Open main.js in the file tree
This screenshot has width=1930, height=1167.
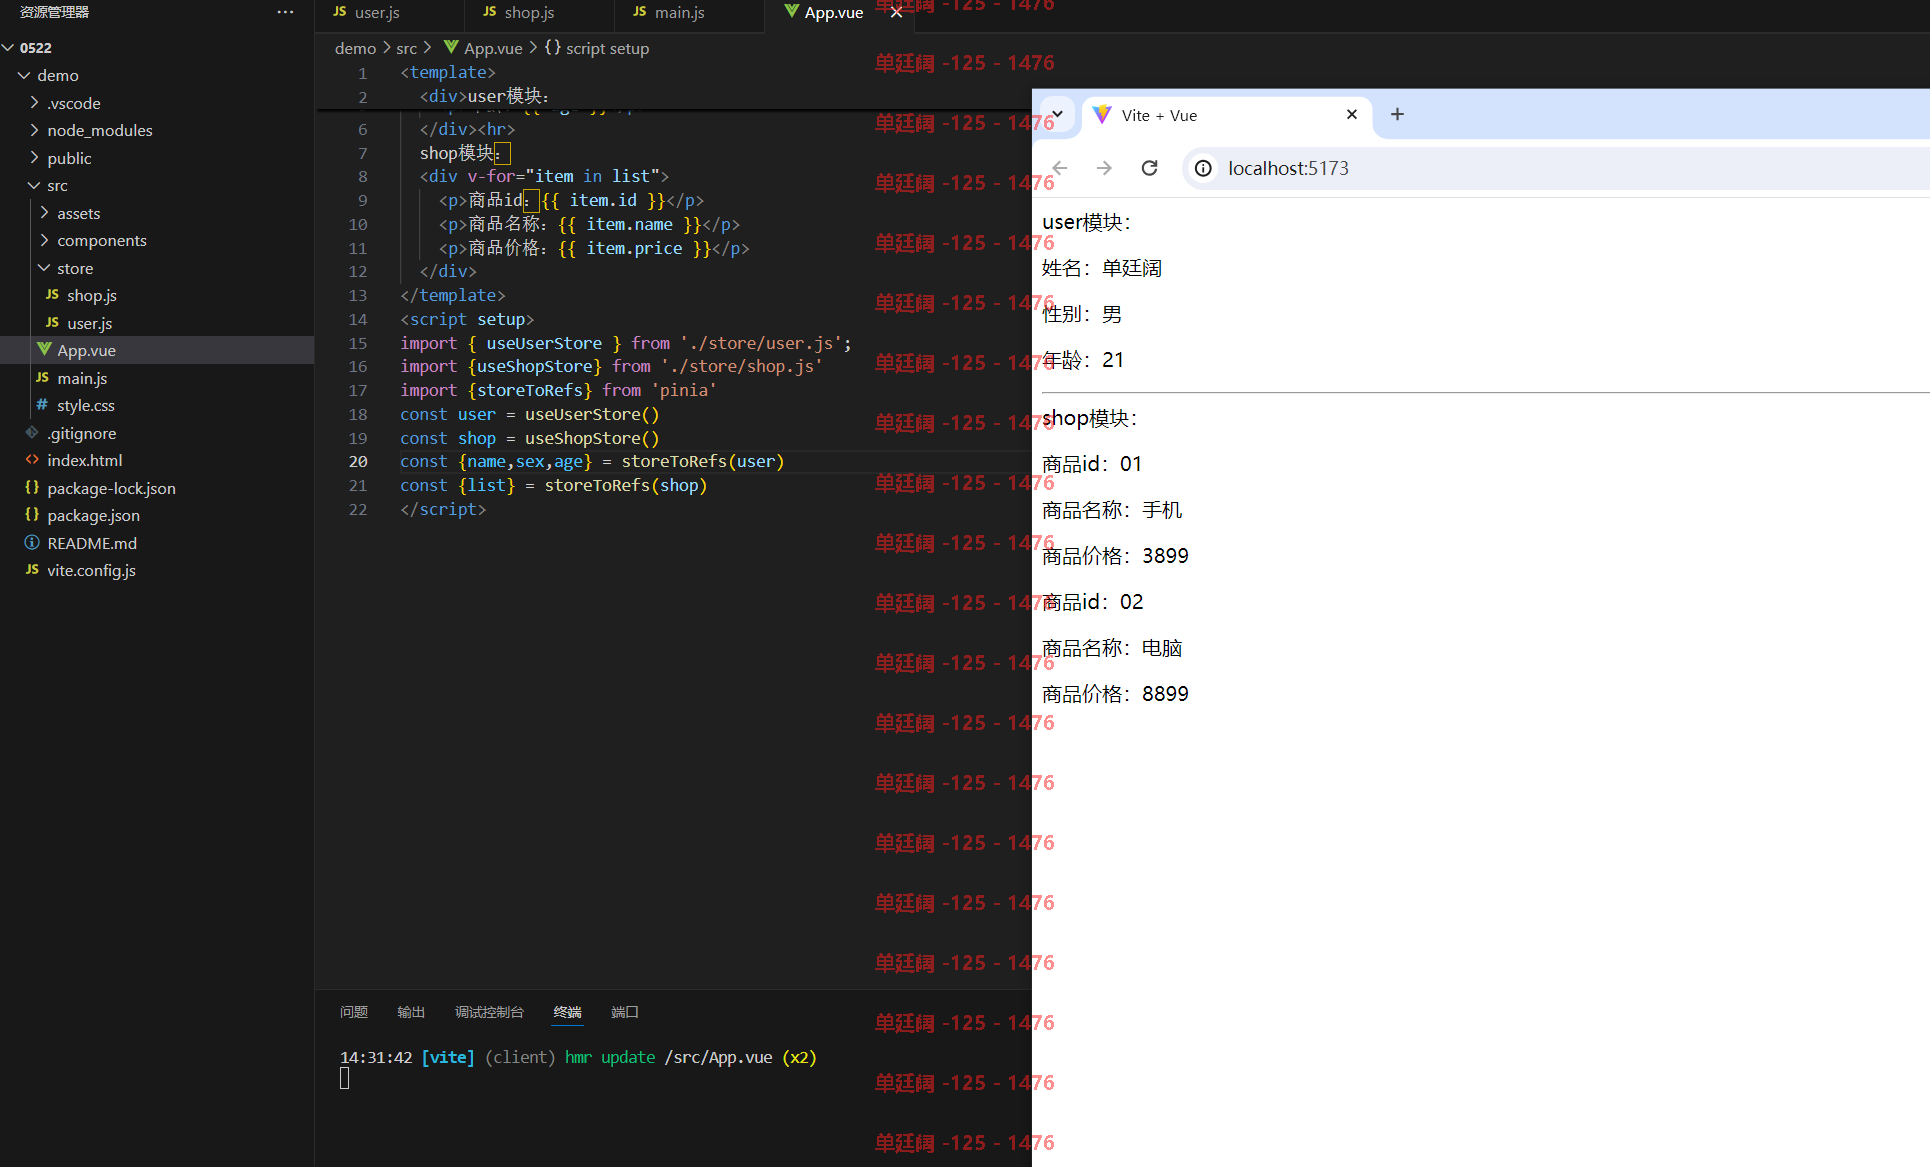82,378
